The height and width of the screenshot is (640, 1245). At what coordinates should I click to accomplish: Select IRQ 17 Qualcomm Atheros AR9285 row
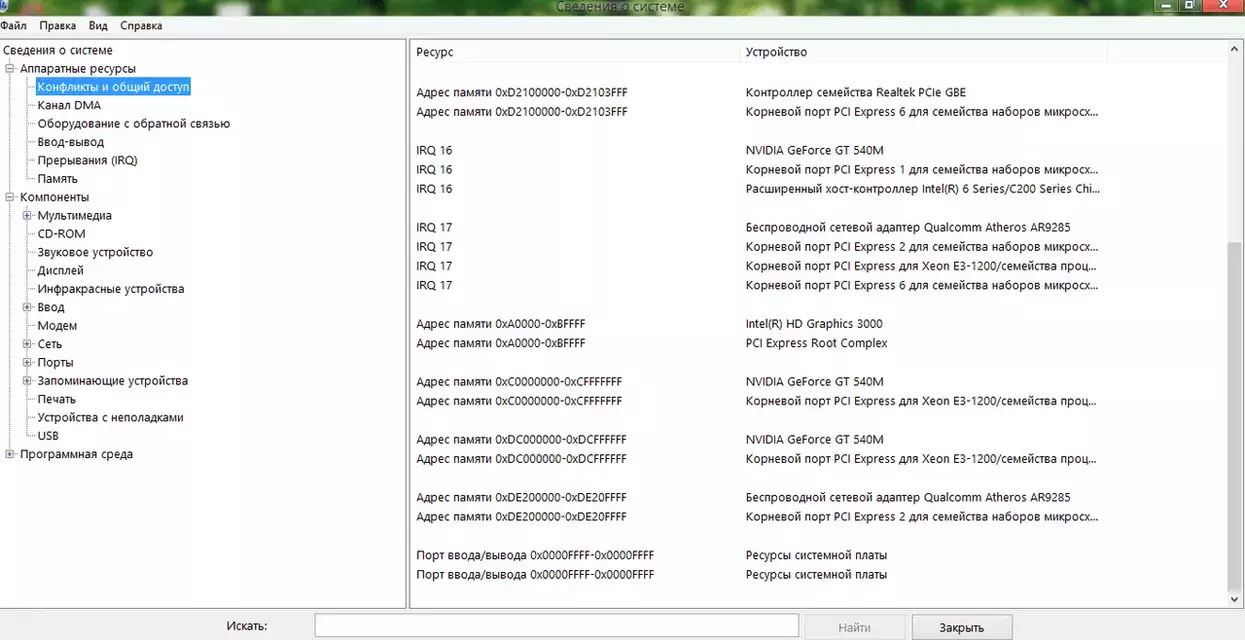818,227
